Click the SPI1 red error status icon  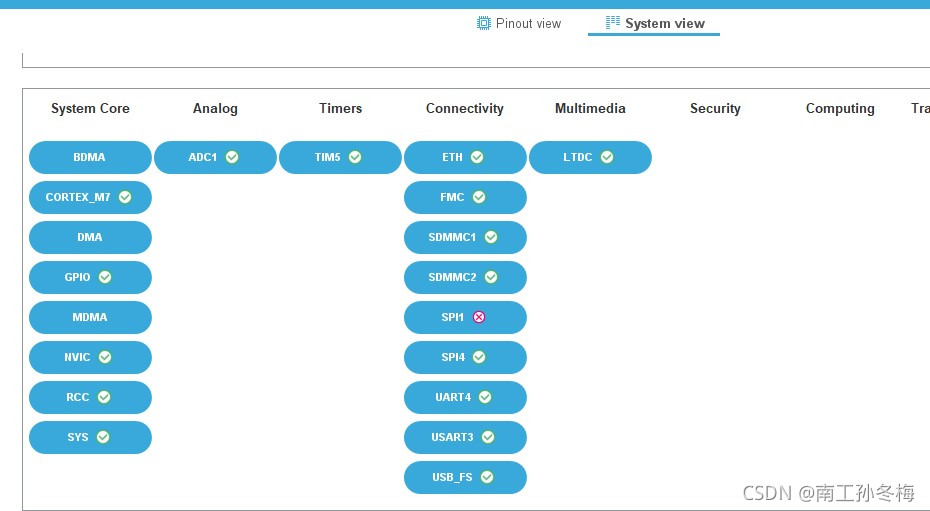coord(479,317)
